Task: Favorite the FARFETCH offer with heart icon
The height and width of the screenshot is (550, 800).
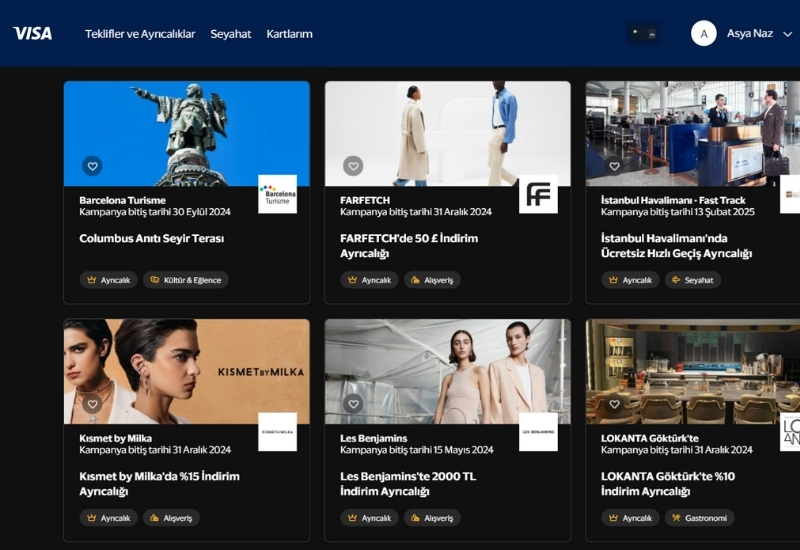Action: tap(353, 166)
